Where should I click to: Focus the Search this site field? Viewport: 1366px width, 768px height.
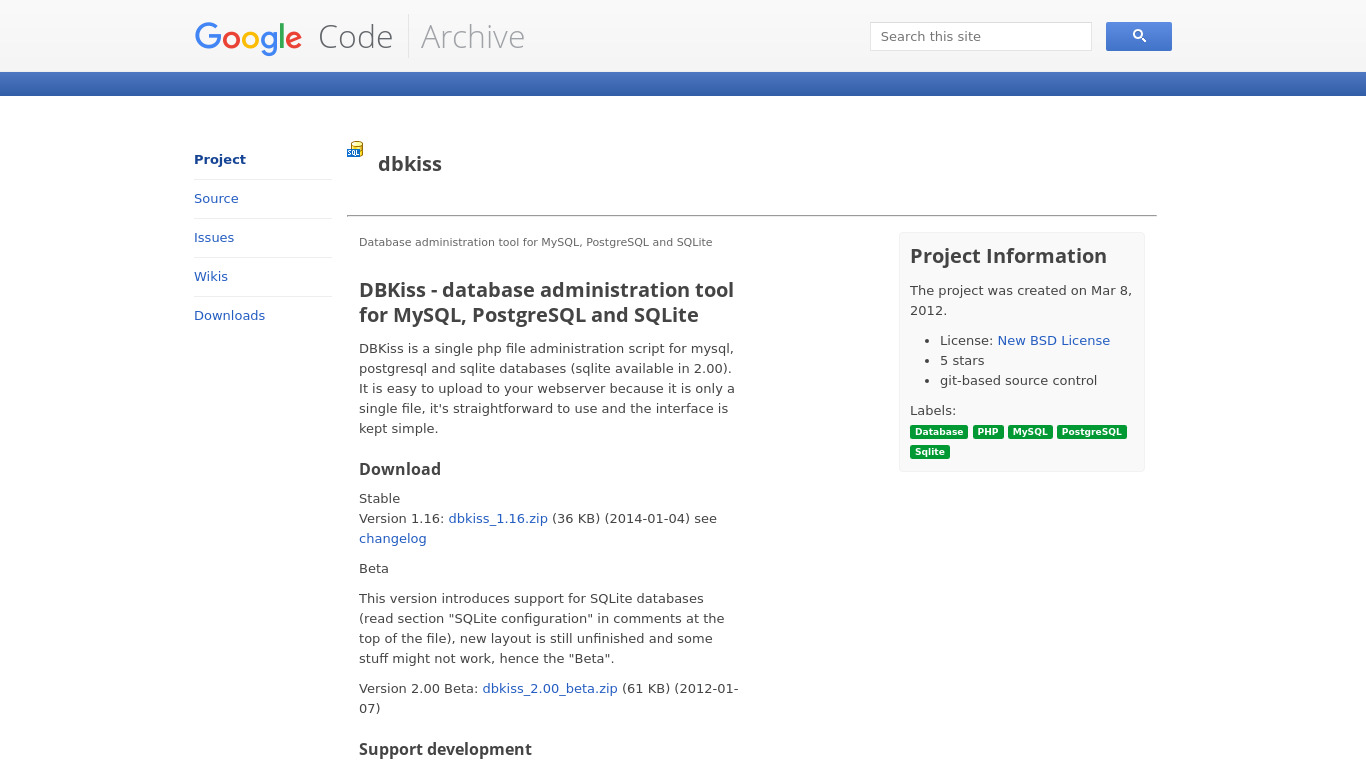click(980, 36)
